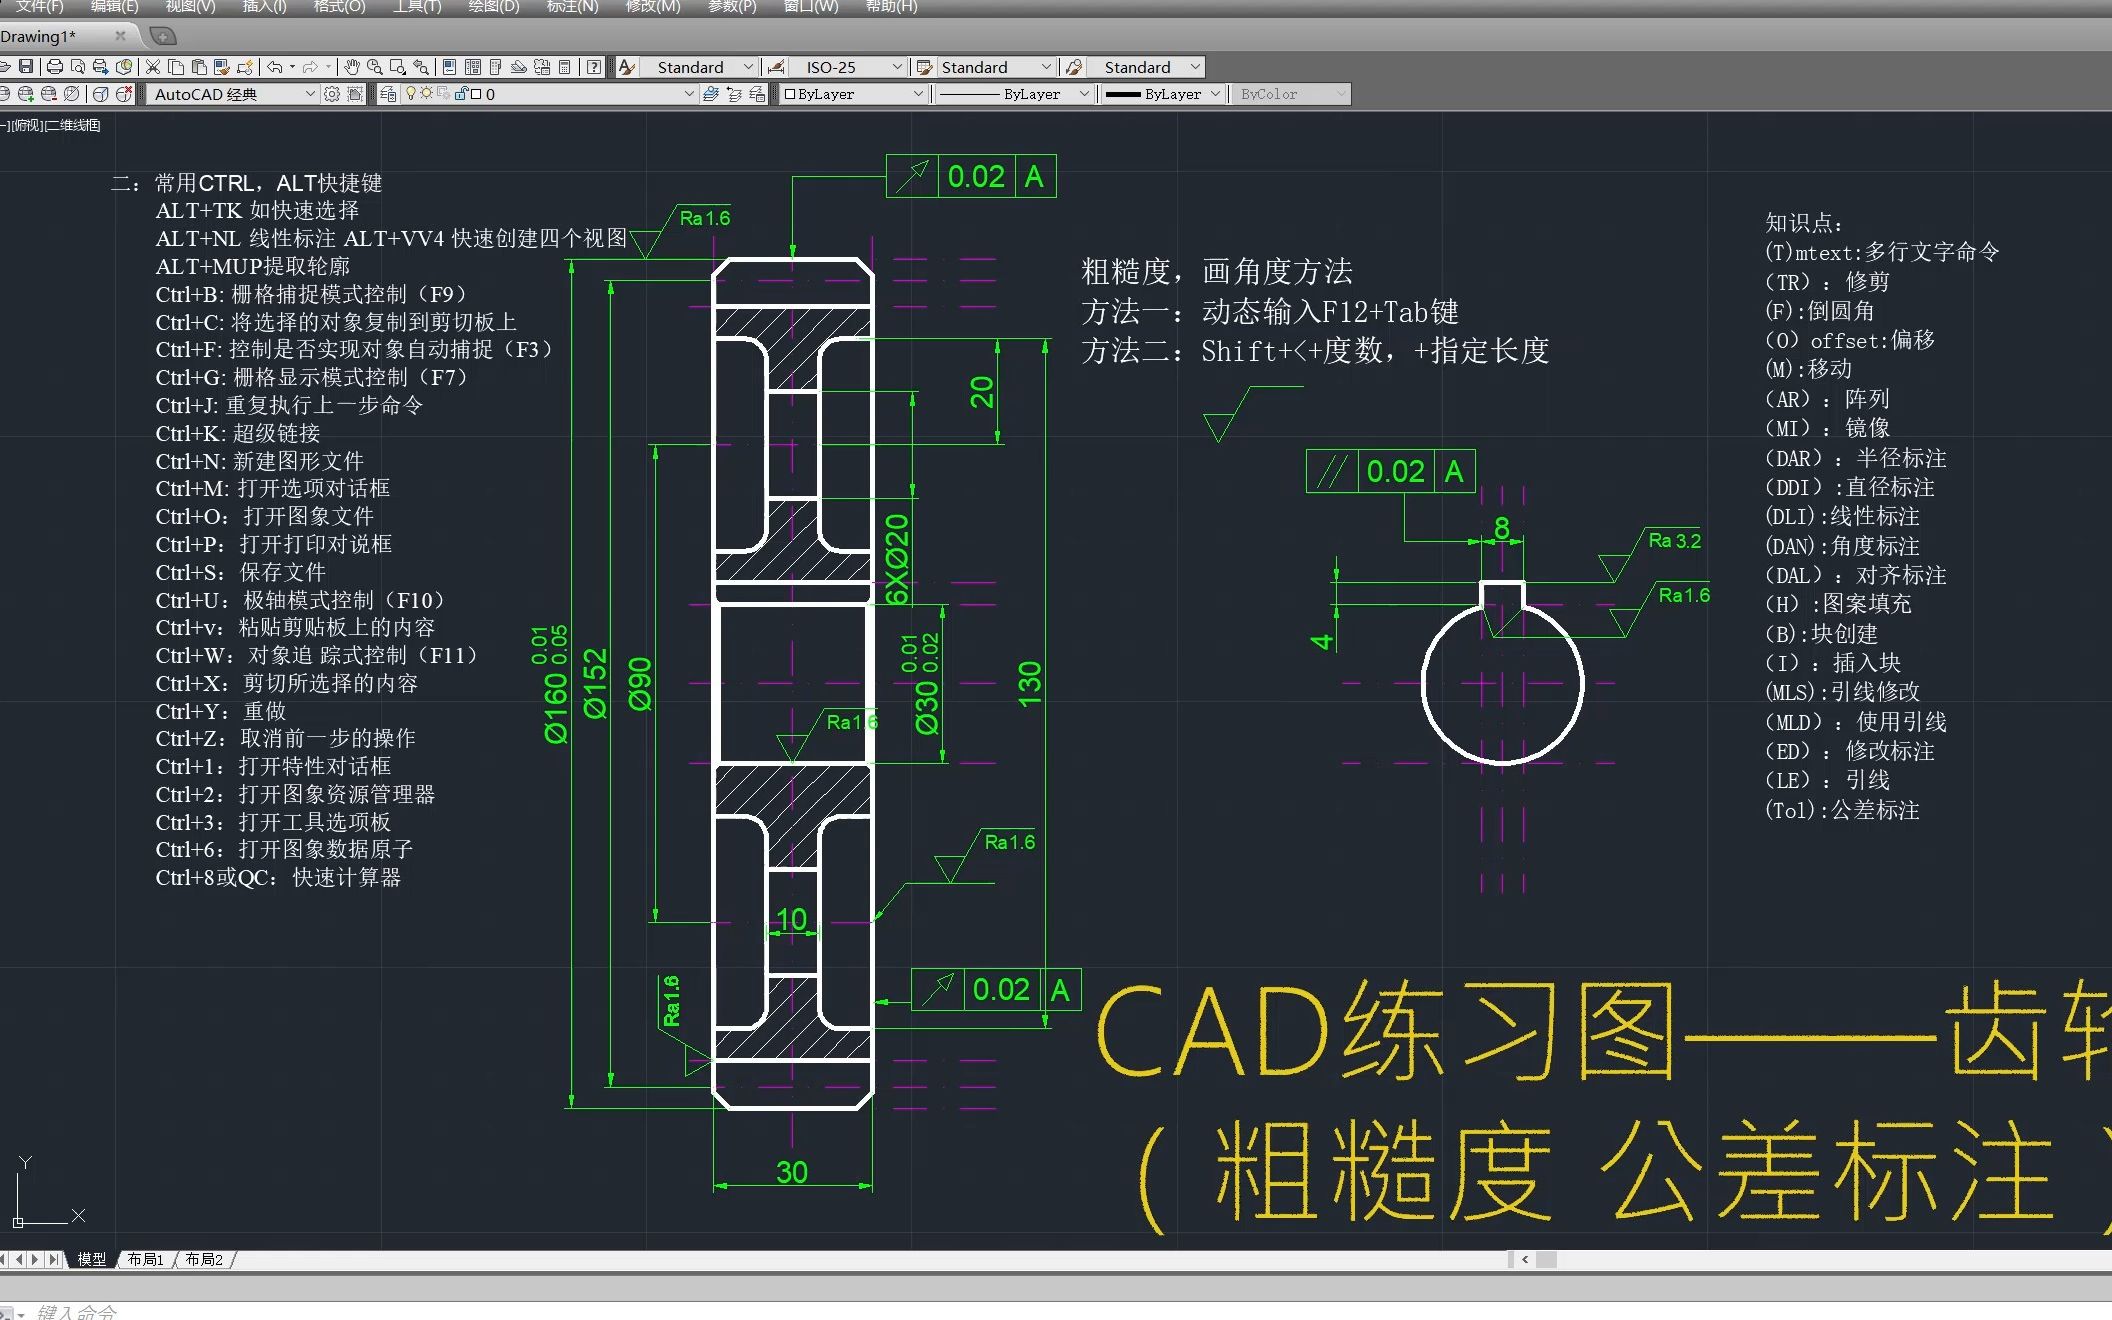The image size is (2112, 1320).
Task: Open the Help question mark icon
Action: pyautogui.click(x=594, y=67)
